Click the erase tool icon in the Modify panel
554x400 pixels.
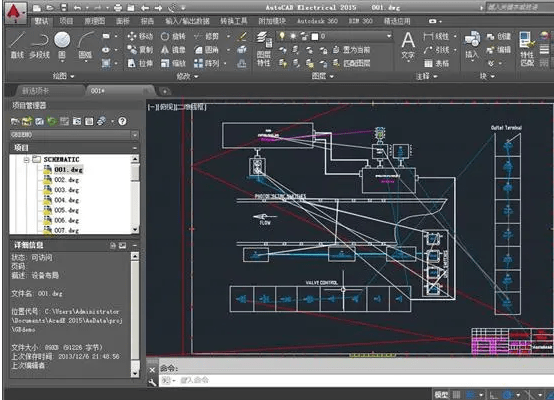point(242,36)
